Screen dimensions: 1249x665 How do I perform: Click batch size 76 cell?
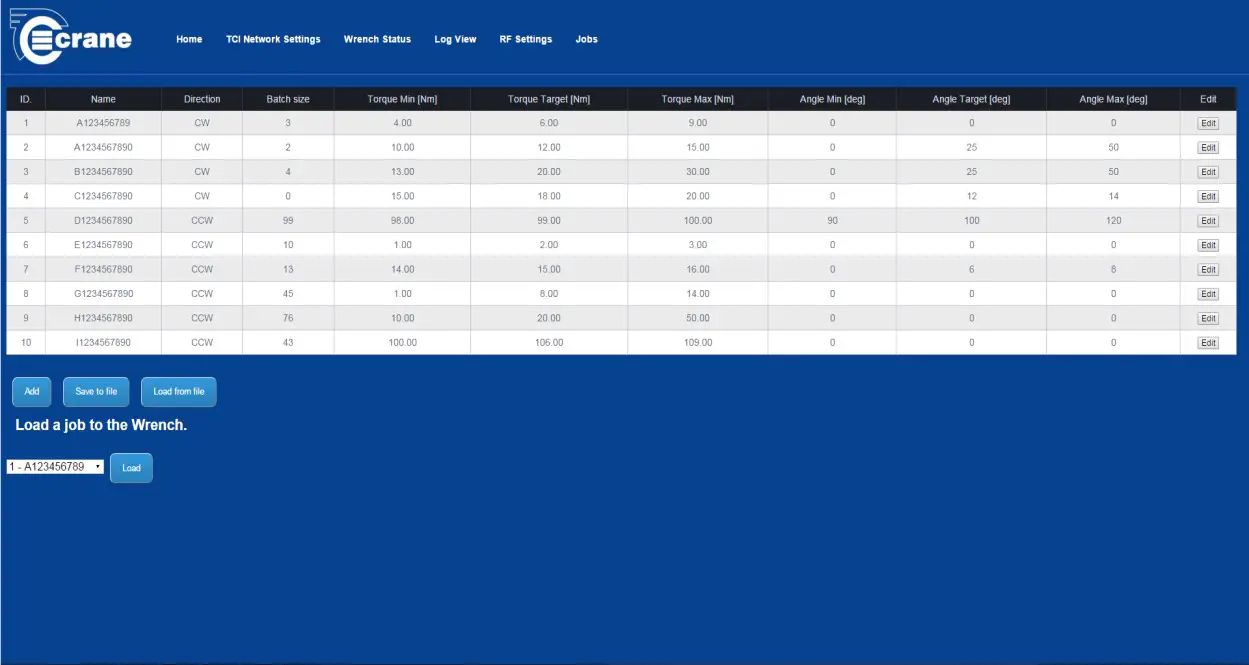(x=288, y=318)
